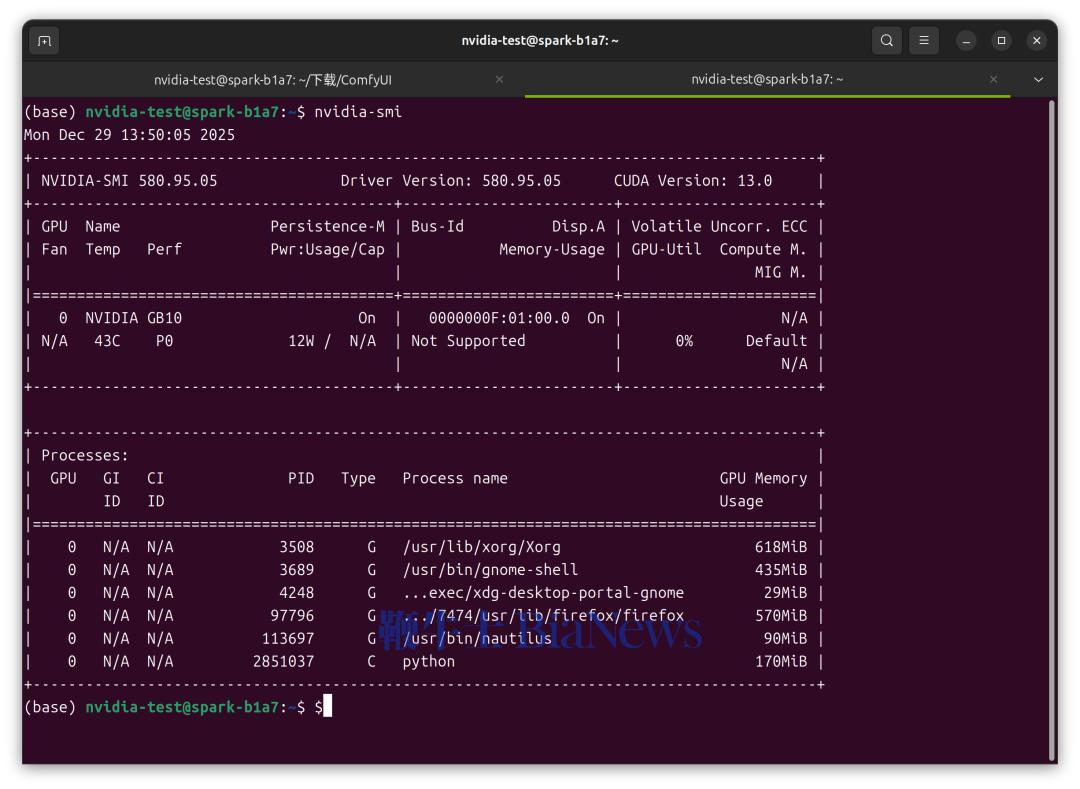
Task: Minimize the terminal window
Action: pos(966,41)
